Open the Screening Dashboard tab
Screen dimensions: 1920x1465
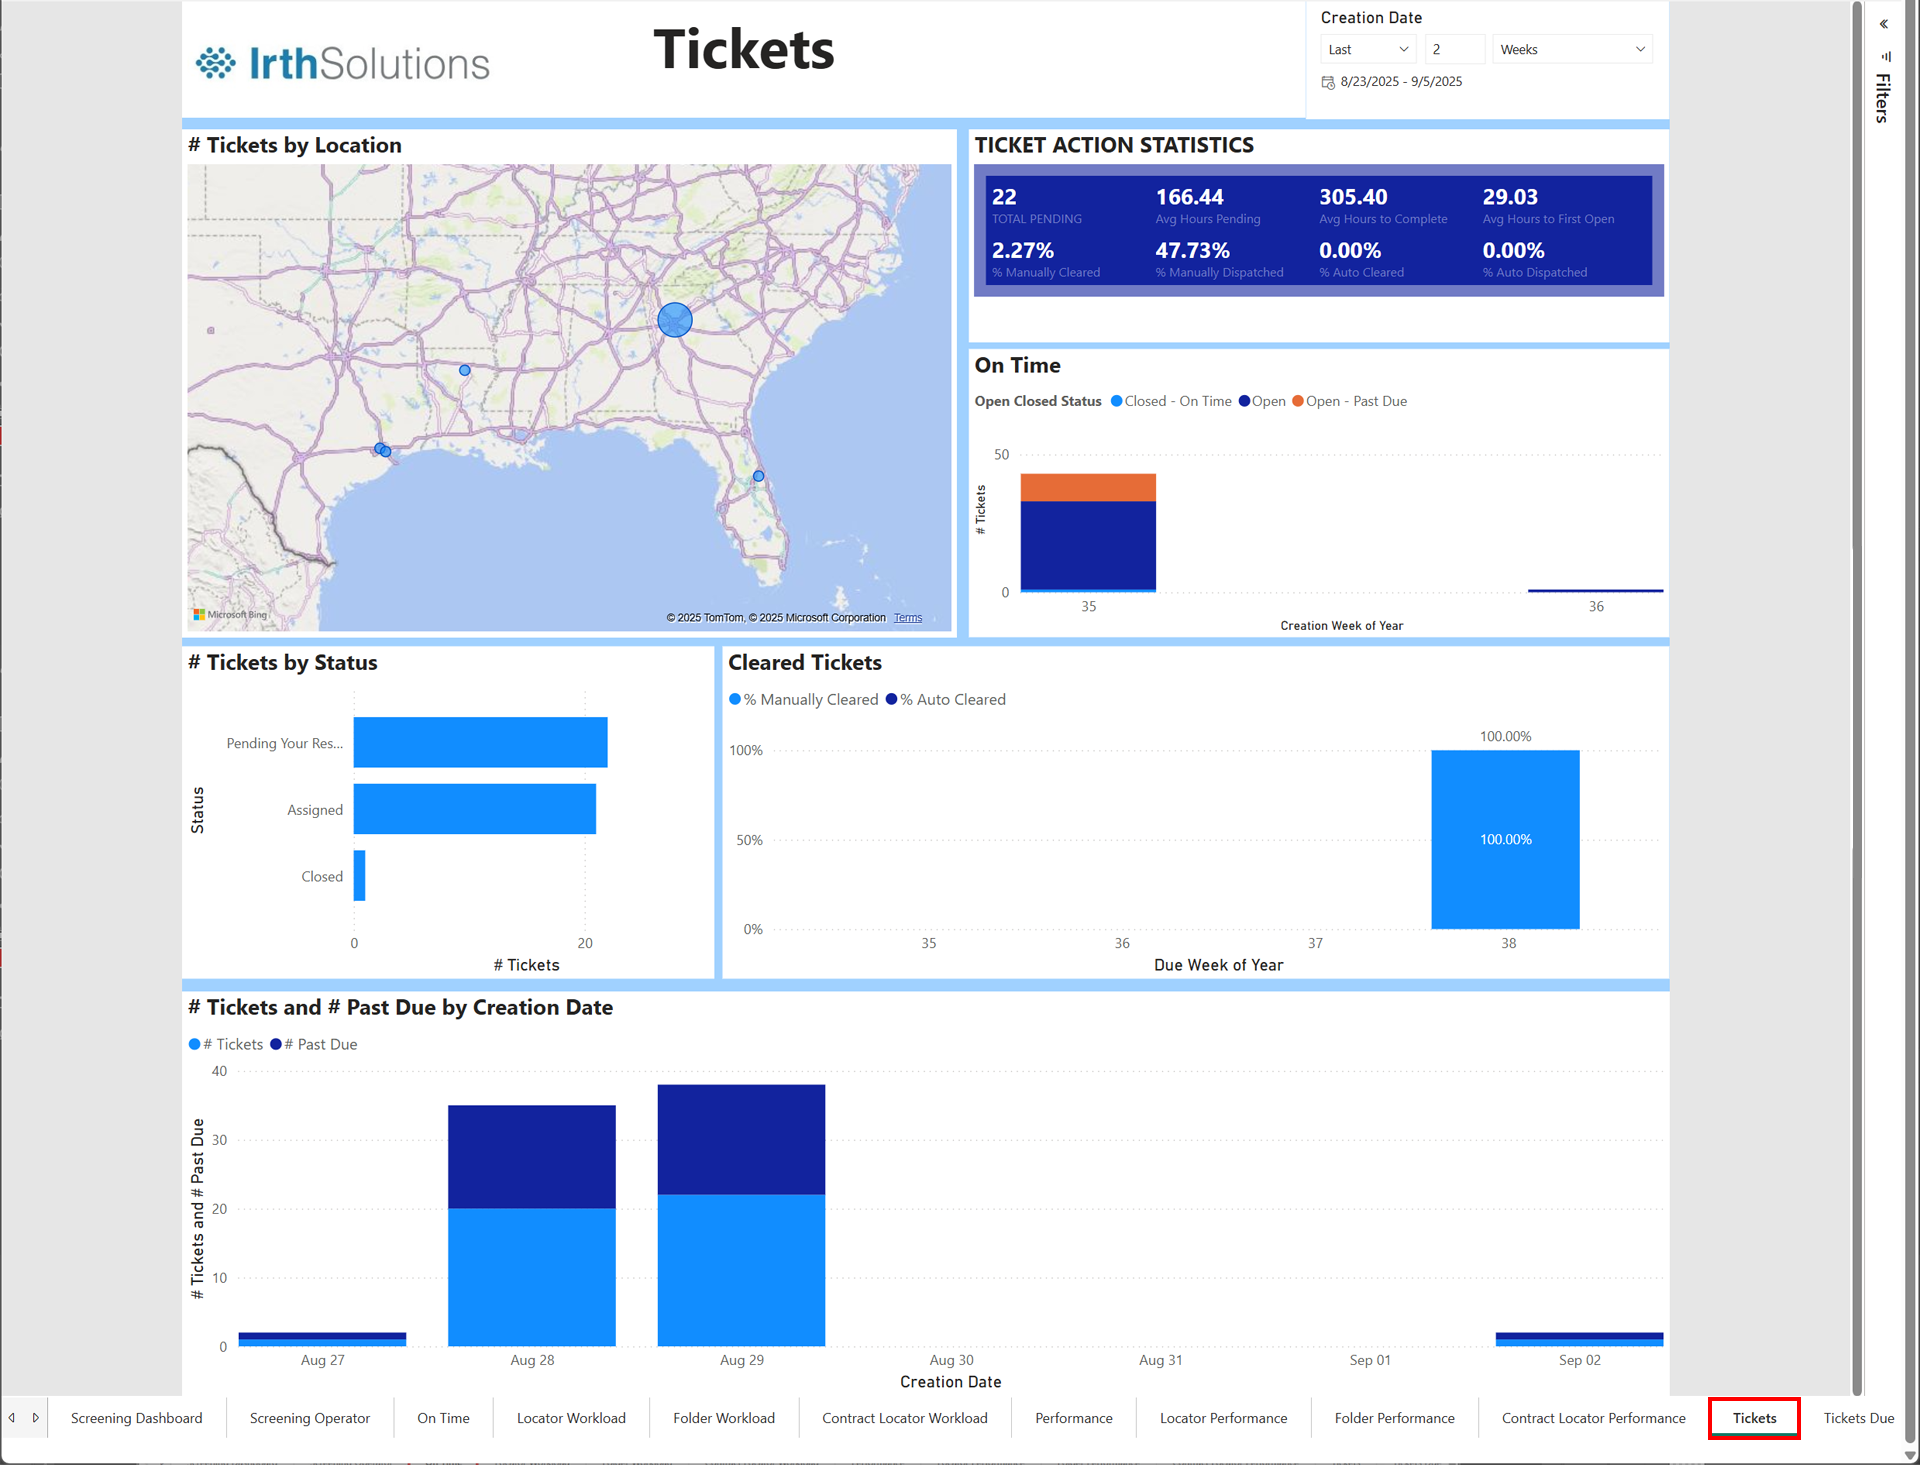pyautogui.click(x=137, y=1418)
